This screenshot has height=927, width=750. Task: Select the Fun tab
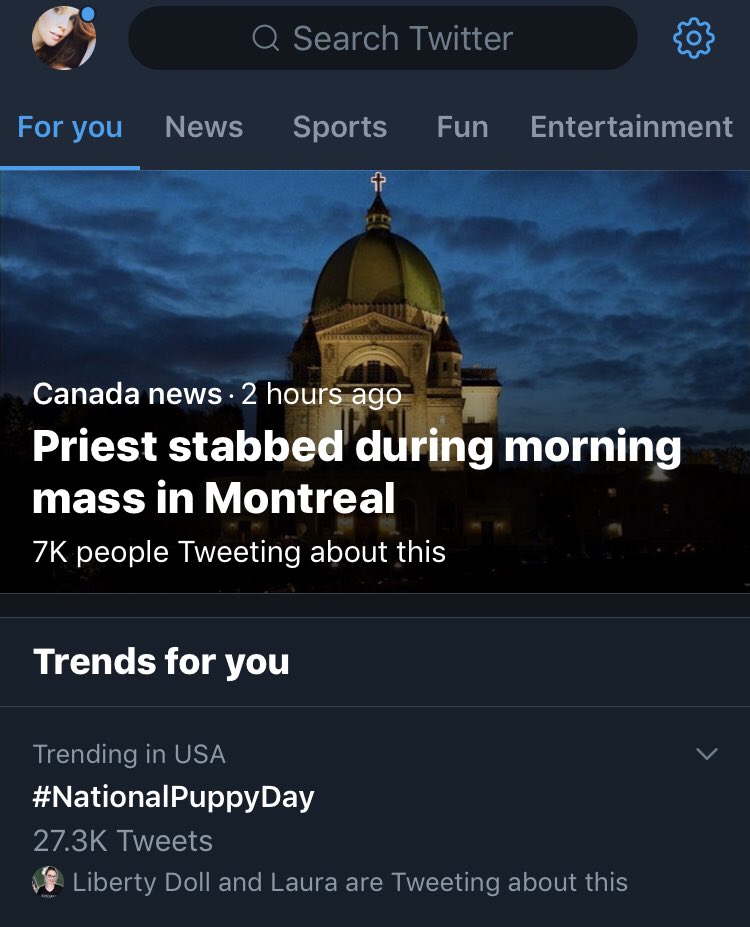pos(462,127)
